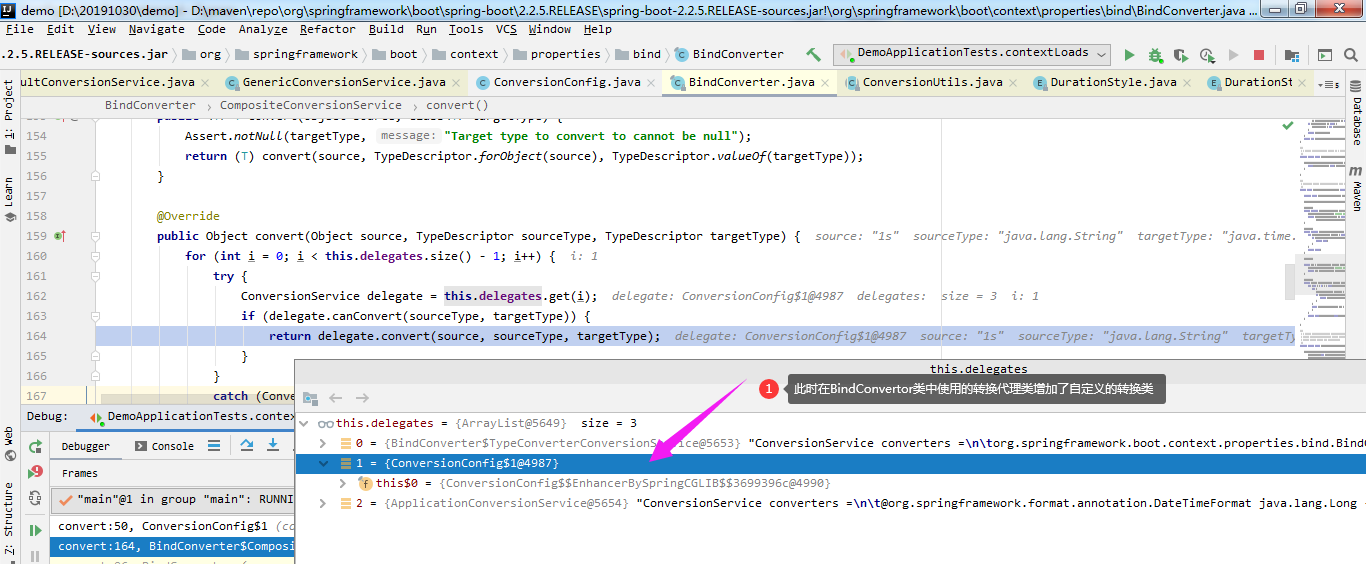Select the Console tab in Debug
The height and width of the screenshot is (564, 1366).
pyautogui.click(x=163, y=446)
